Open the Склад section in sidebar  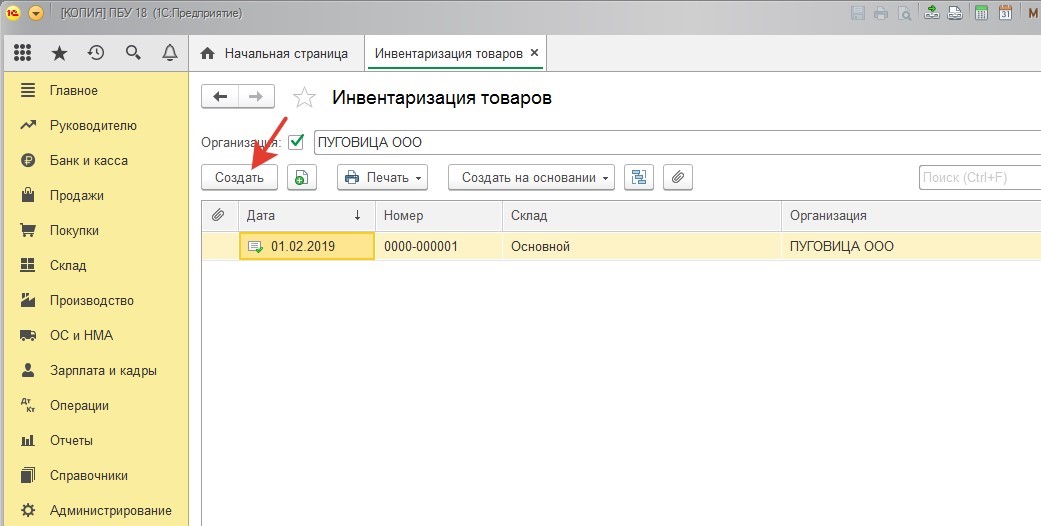tap(68, 266)
